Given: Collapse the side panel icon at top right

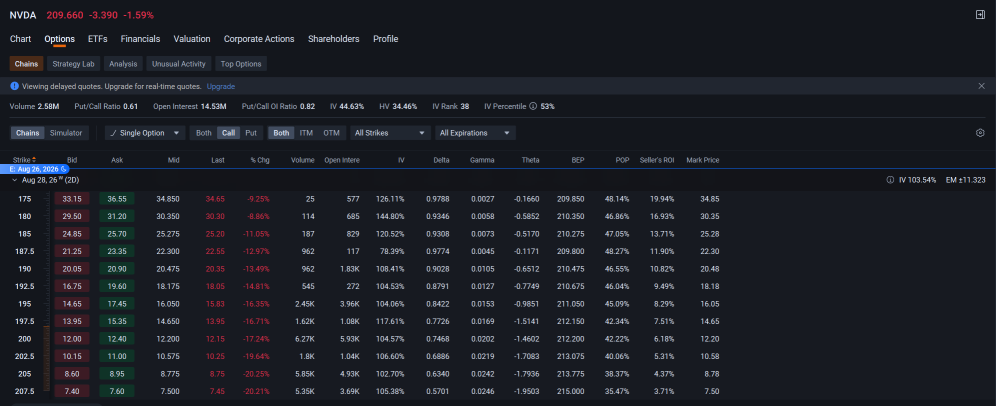Looking at the screenshot, I should click(980, 15).
